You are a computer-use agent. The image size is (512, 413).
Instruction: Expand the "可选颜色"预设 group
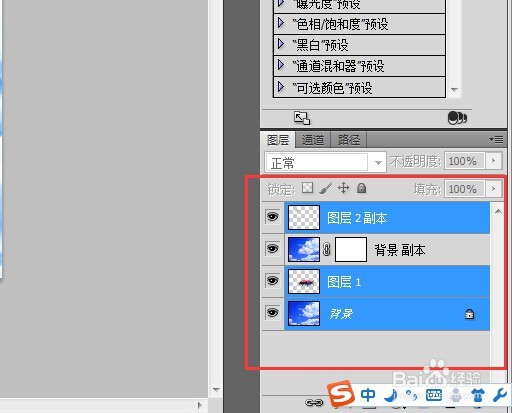pyautogui.click(x=281, y=87)
